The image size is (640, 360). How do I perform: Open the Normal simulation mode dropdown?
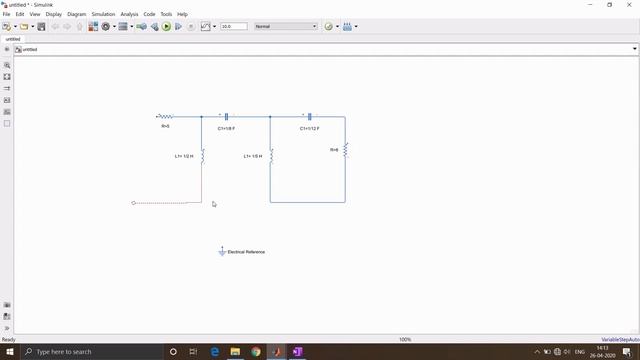pos(286,26)
